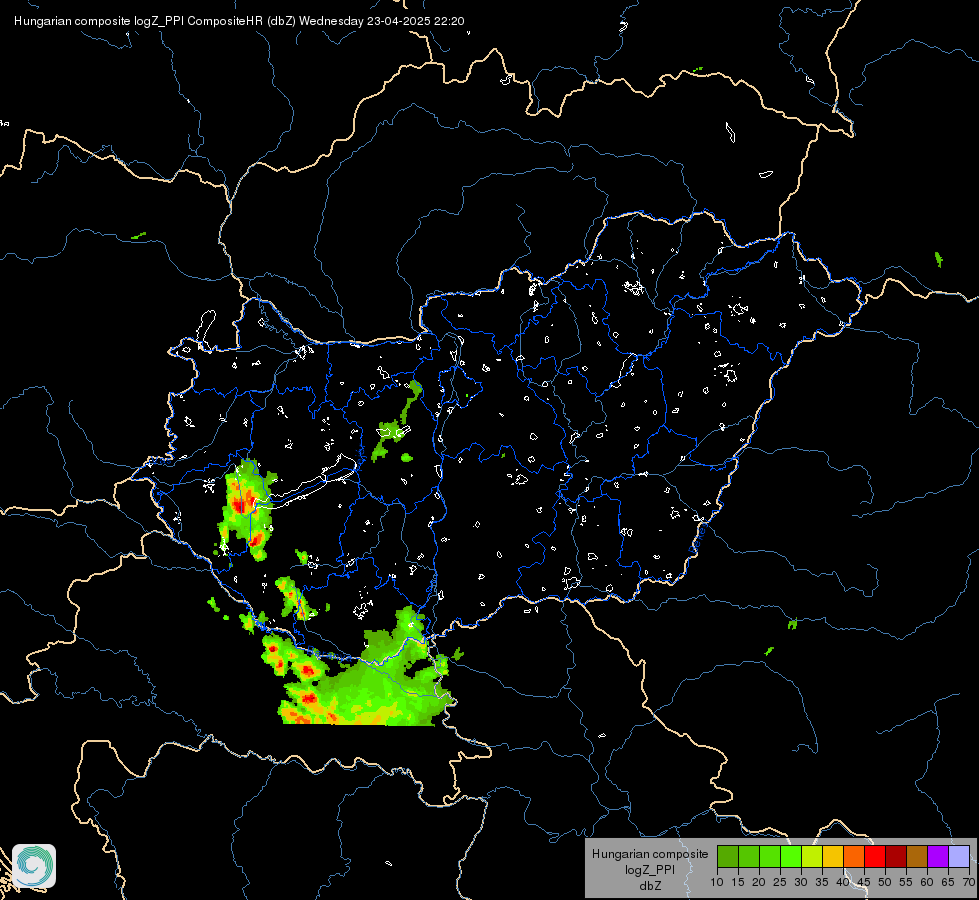Click the image title with date 23-04-2025 22:20

pos(239,21)
